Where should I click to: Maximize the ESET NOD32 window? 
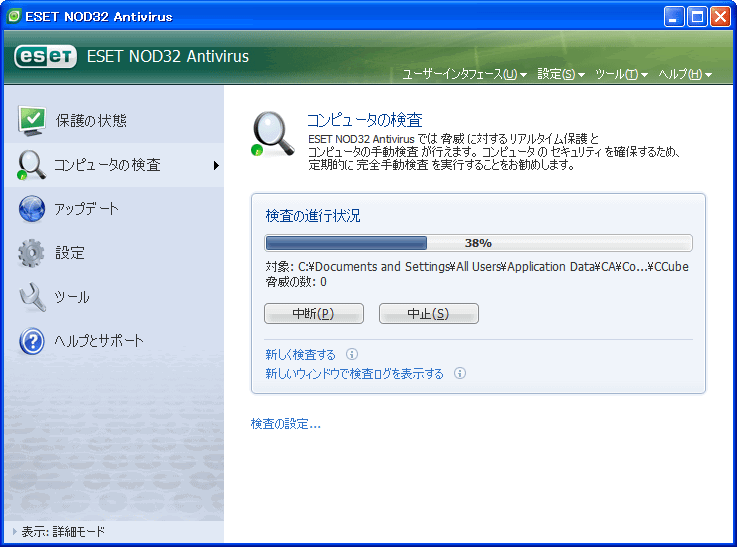[697, 17]
